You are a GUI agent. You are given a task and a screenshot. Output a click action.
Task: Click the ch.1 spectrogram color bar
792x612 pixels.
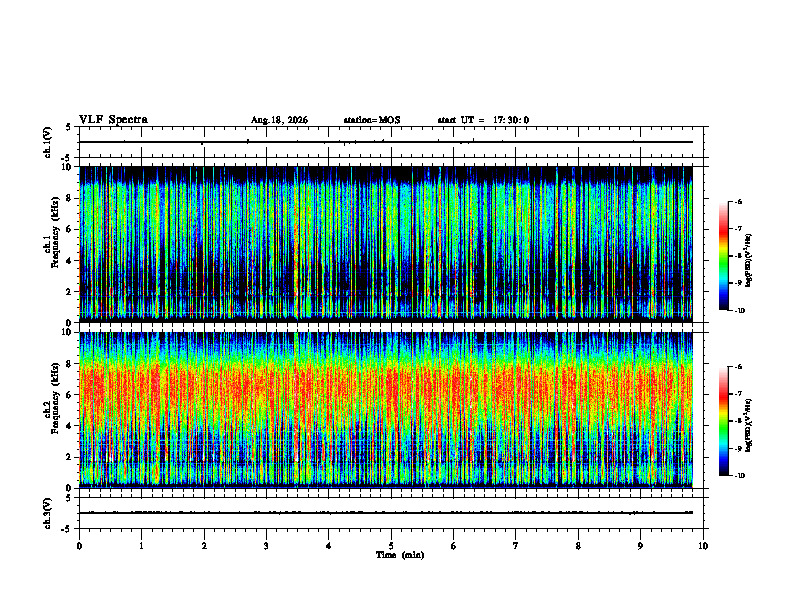click(724, 256)
